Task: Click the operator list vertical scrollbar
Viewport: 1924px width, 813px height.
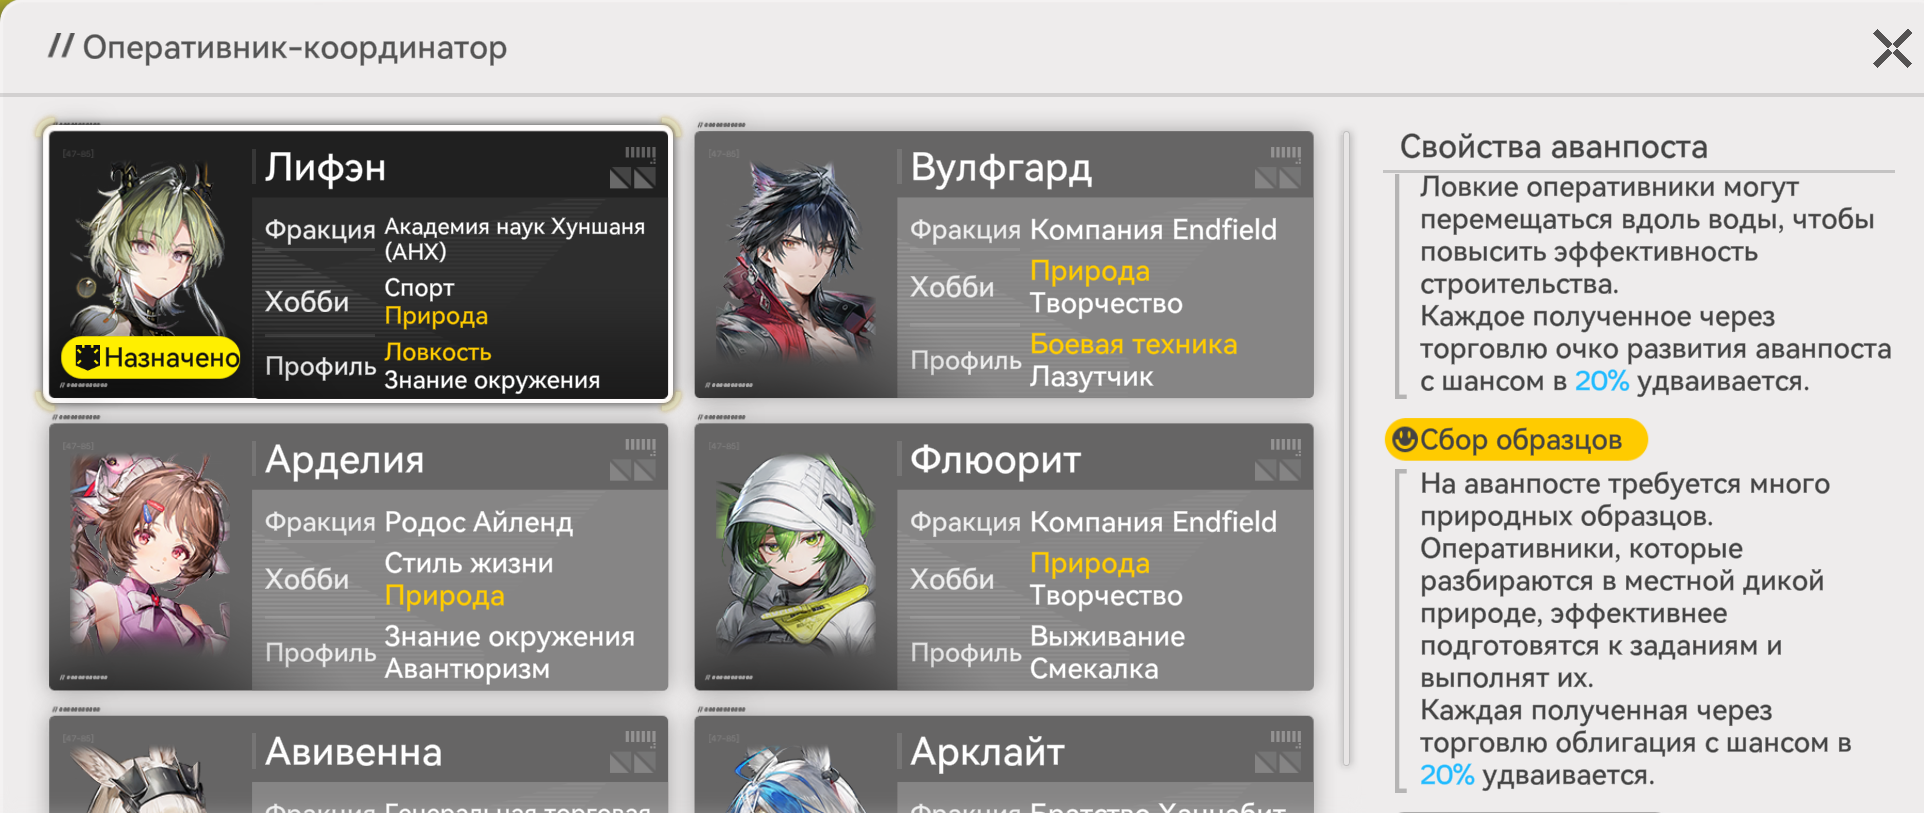Action: click(1346, 448)
